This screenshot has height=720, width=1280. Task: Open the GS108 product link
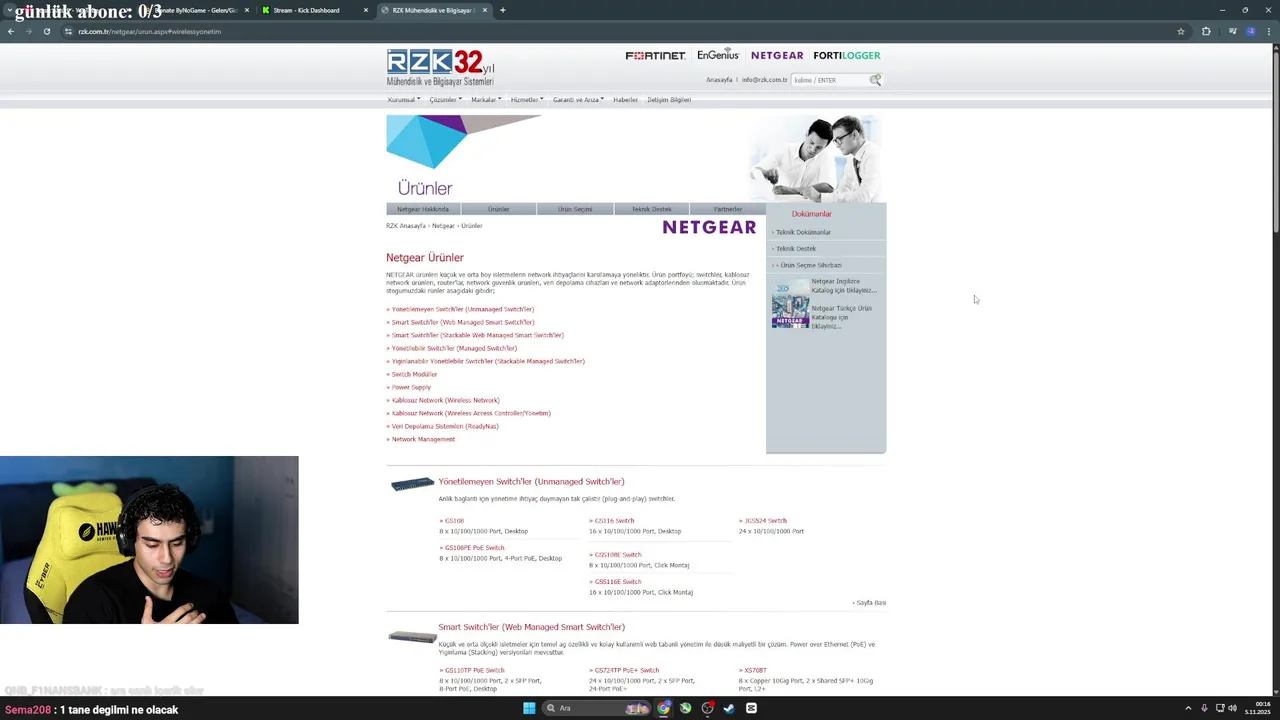[452, 521]
